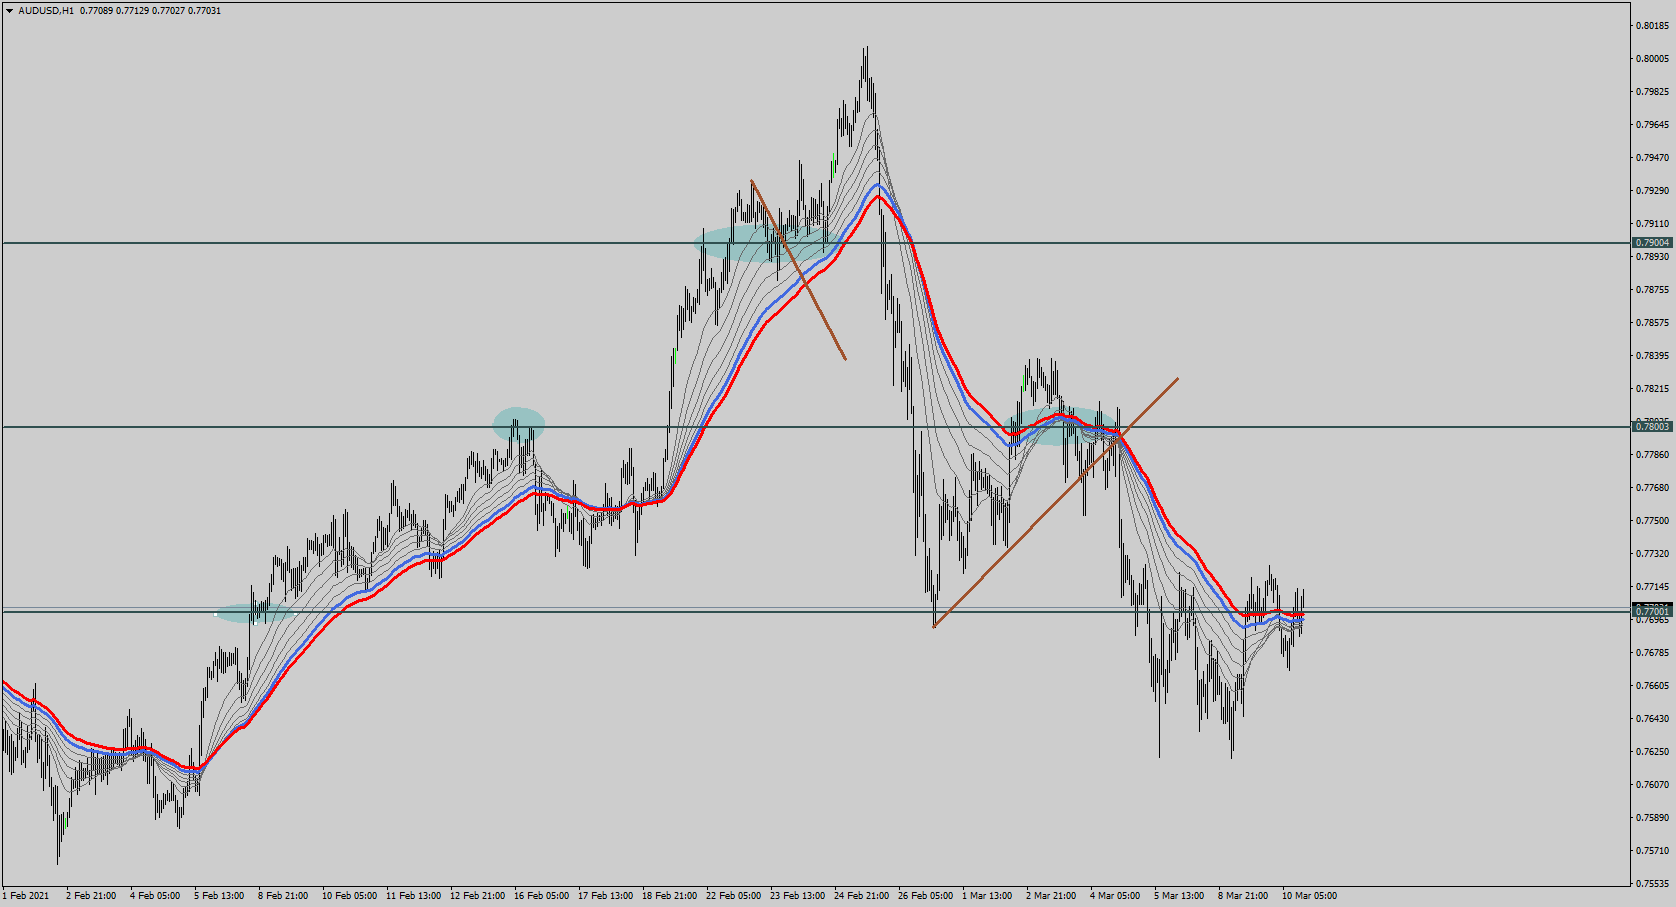Image resolution: width=1676 pixels, height=907 pixels.
Task: Click the 4 Feb 05:00 time label
Action: (155, 896)
